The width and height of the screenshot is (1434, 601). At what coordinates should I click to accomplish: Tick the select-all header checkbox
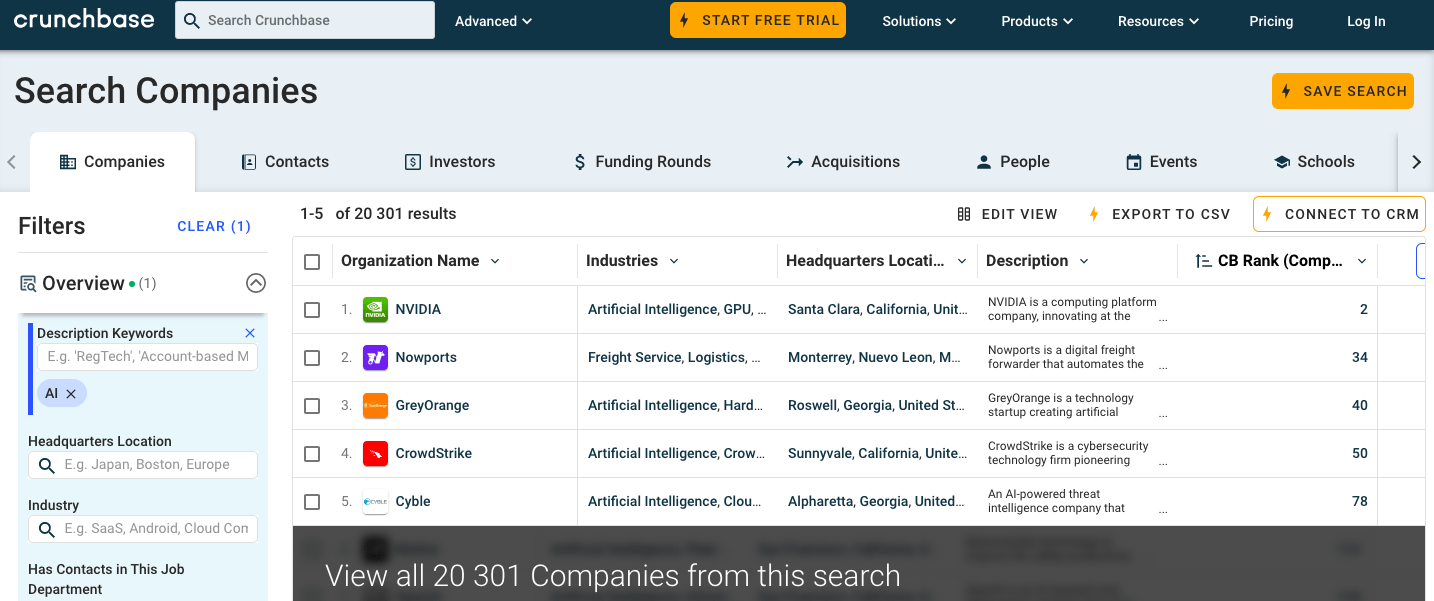tap(312, 262)
